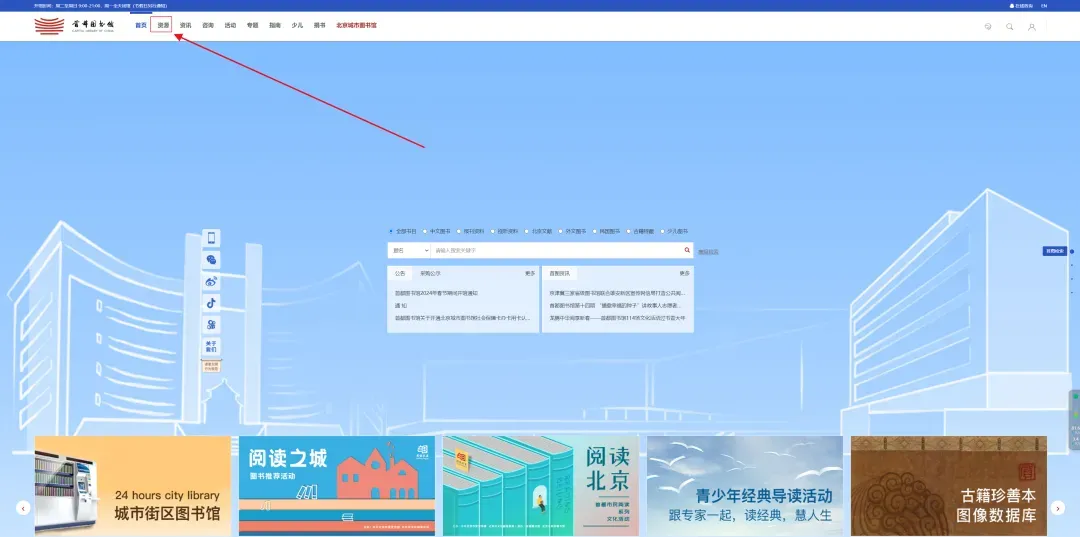Open the user account icon in header
This screenshot has width=1080, height=537.
coord(1032,26)
